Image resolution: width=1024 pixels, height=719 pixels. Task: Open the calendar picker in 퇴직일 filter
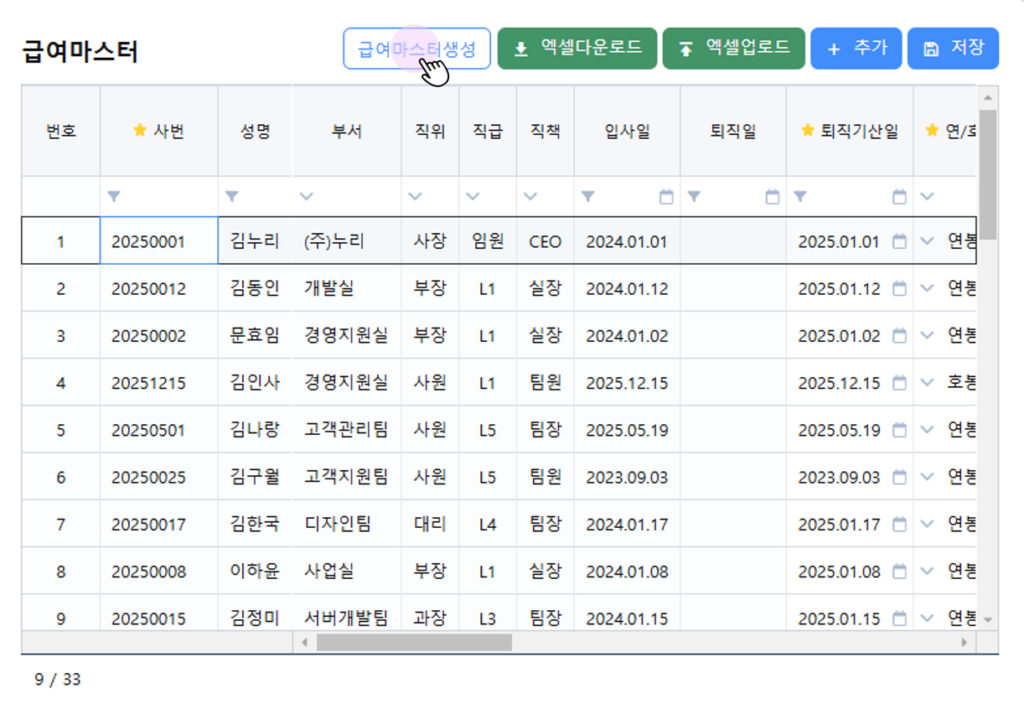click(772, 197)
